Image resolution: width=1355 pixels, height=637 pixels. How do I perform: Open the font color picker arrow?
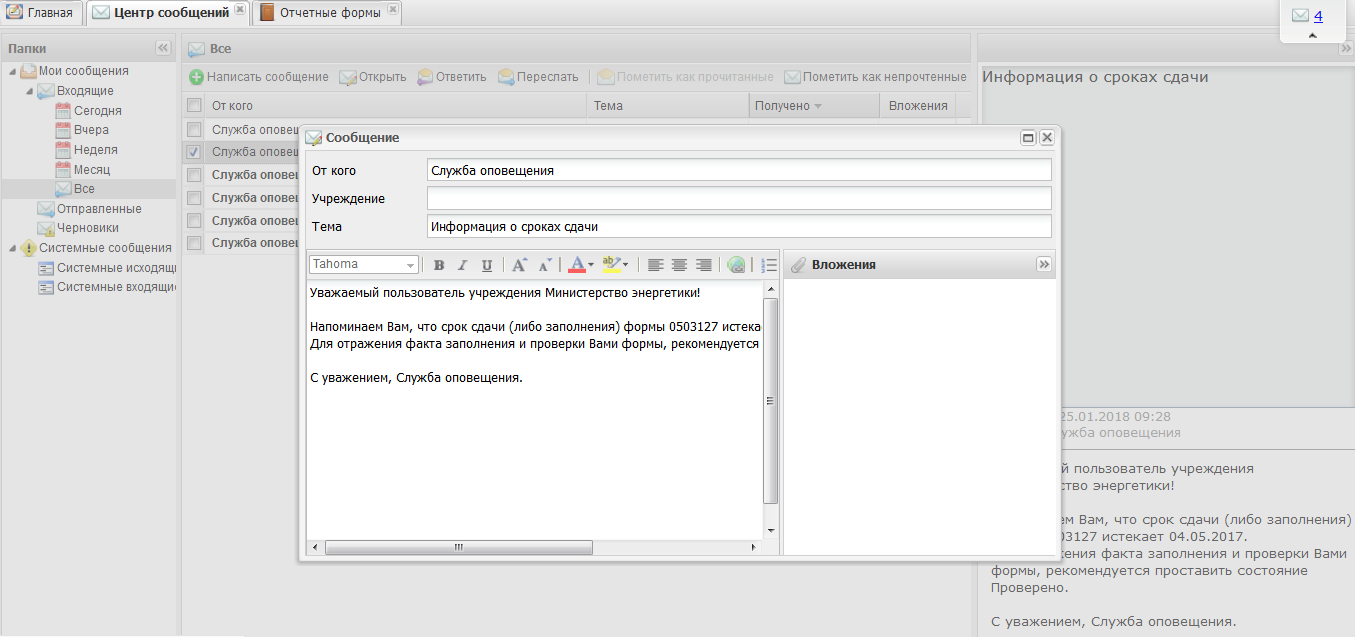pyautogui.click(x=591, y=265)
